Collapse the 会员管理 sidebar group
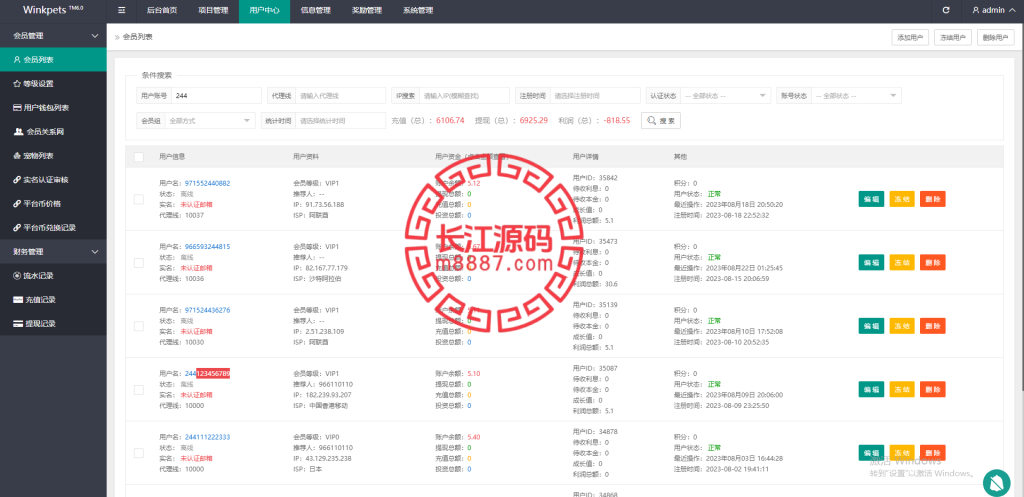1024x497 pixels. [53, 36]
